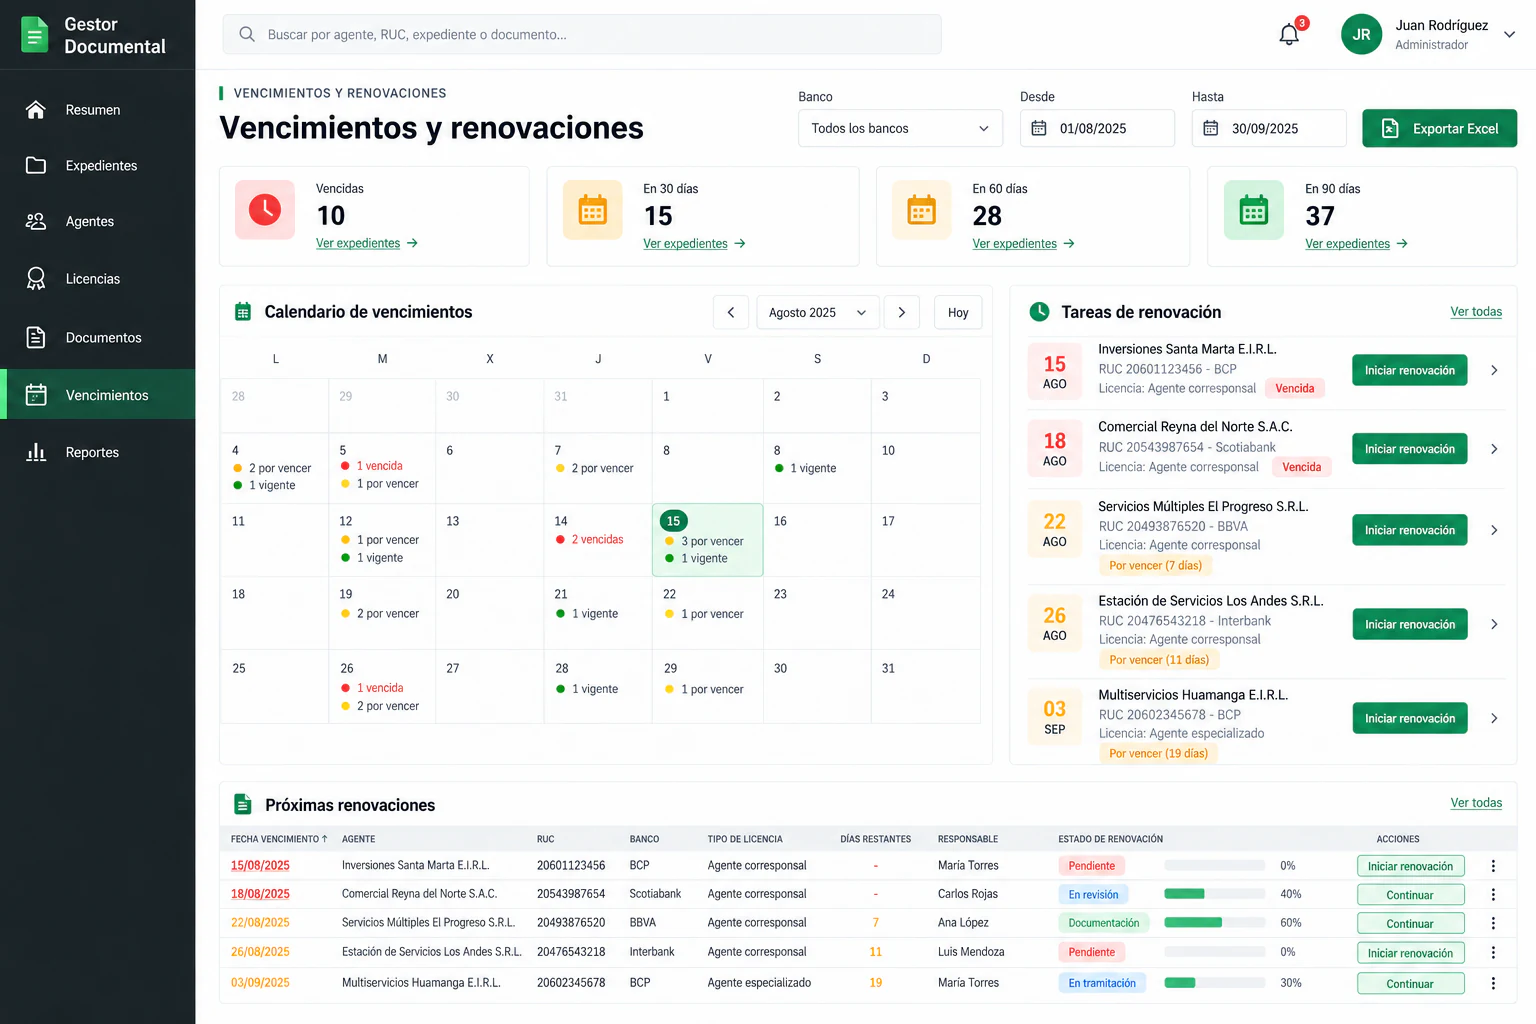Open row menu for Multiservicios Huamanga table row
1536x1024 pixels.
(x=1493, y=984)
